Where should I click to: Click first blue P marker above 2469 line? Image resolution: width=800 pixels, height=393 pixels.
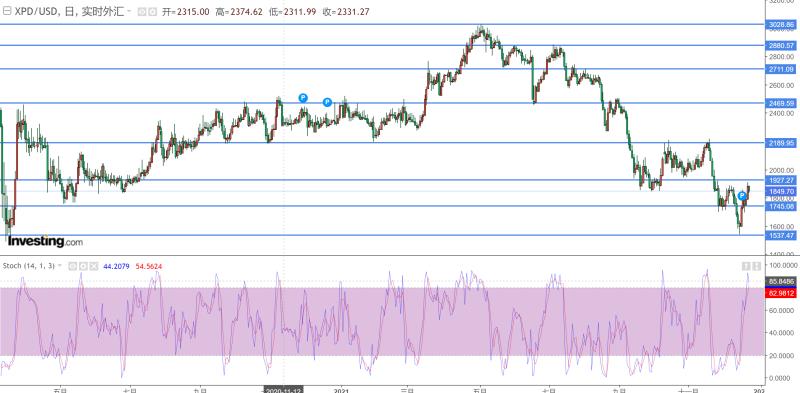pyautogui.click(x=303, y=98)
